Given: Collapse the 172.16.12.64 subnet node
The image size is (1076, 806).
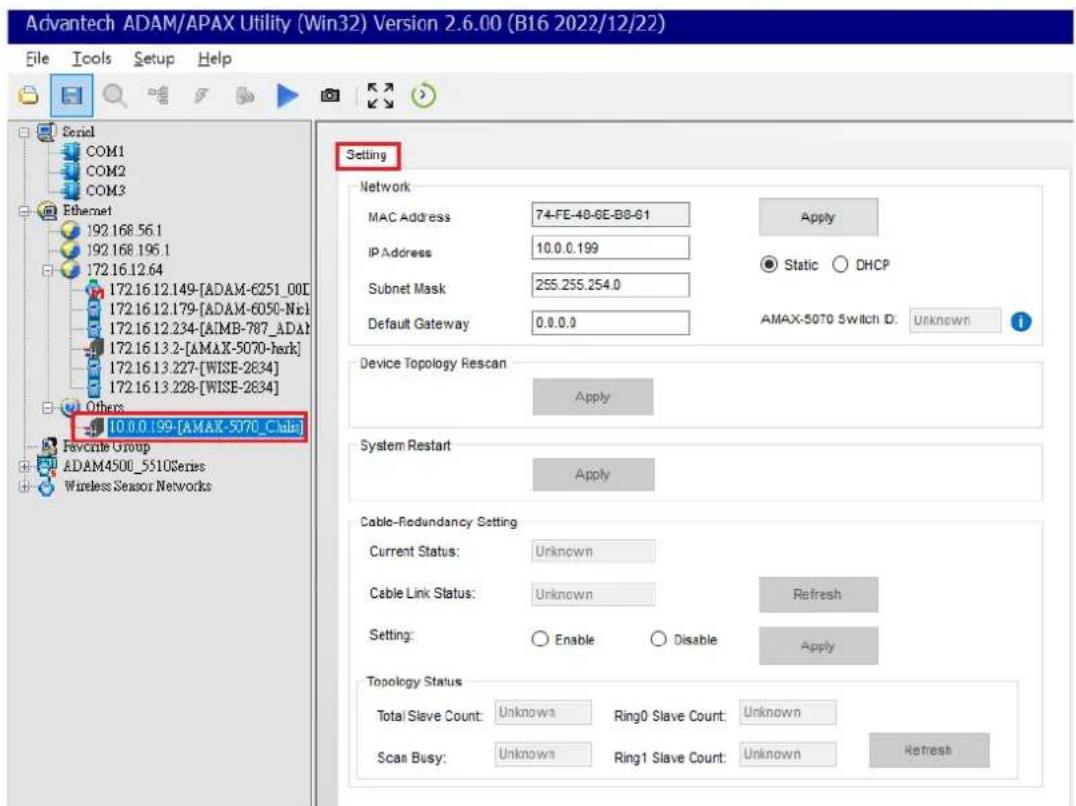Looking at the screenshot, I should click(47, 270).
